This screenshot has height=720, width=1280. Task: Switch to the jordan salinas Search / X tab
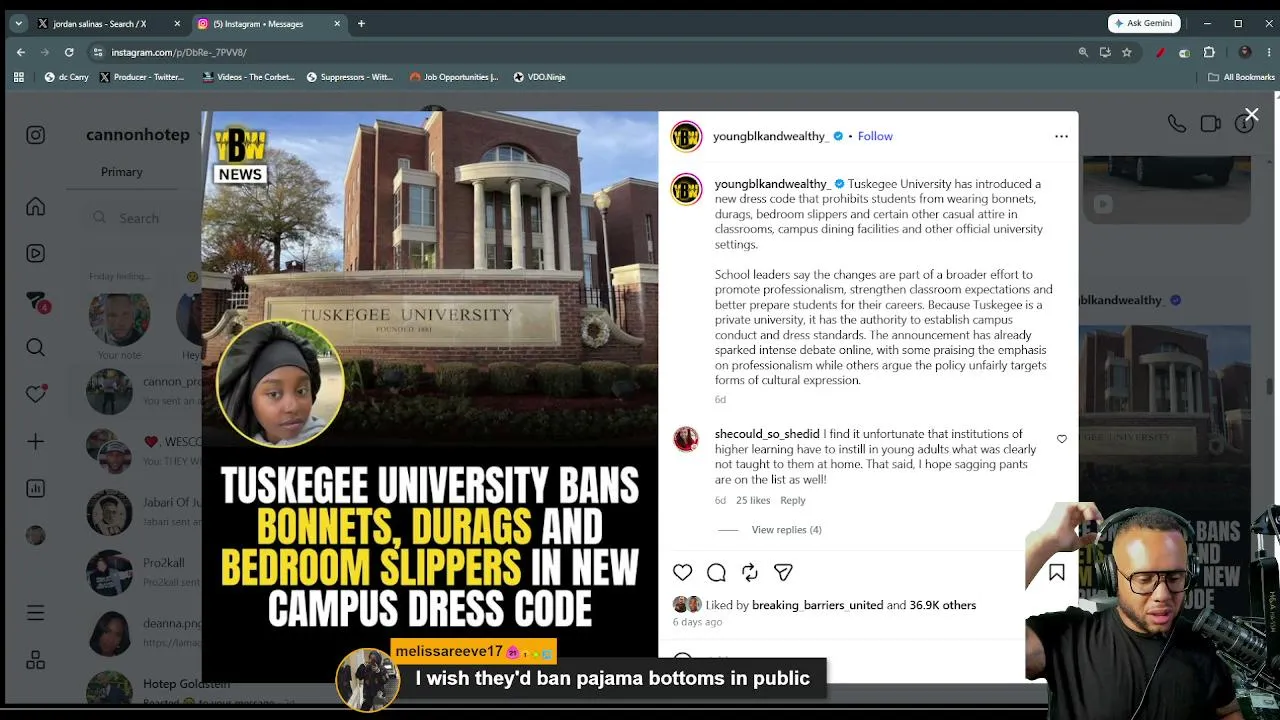coord(109,23)
